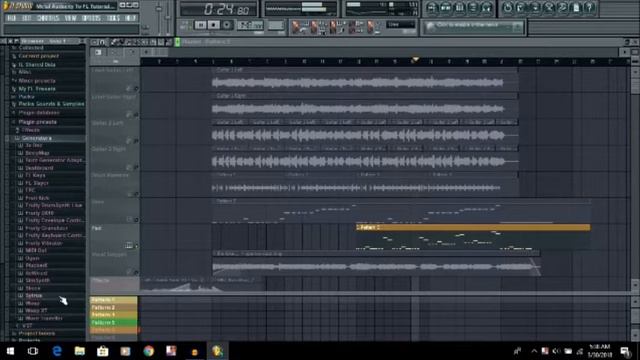Expand the Misc folder in browser
Image resolution: width=640 pixels, height=360 pixels.
pyautogui.click(x=24, y=72)
